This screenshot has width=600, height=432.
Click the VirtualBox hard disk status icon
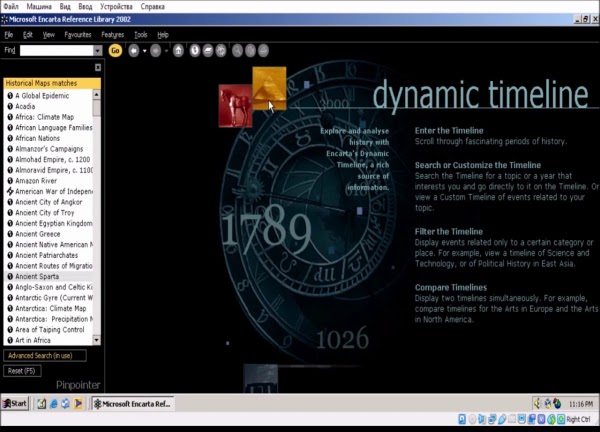click(462, 419)
